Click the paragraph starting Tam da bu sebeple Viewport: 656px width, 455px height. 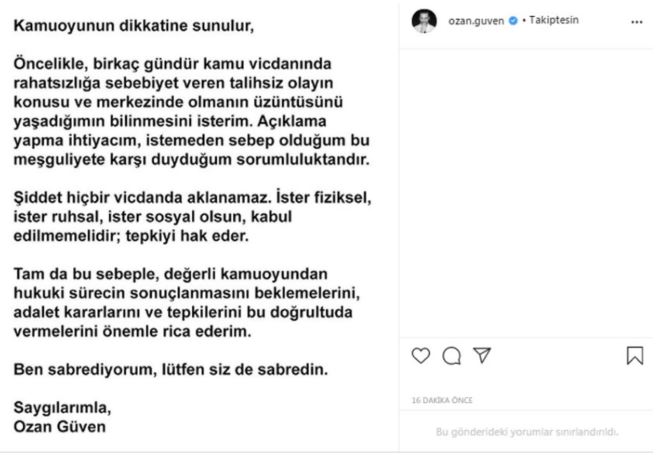tap(187, 302)
